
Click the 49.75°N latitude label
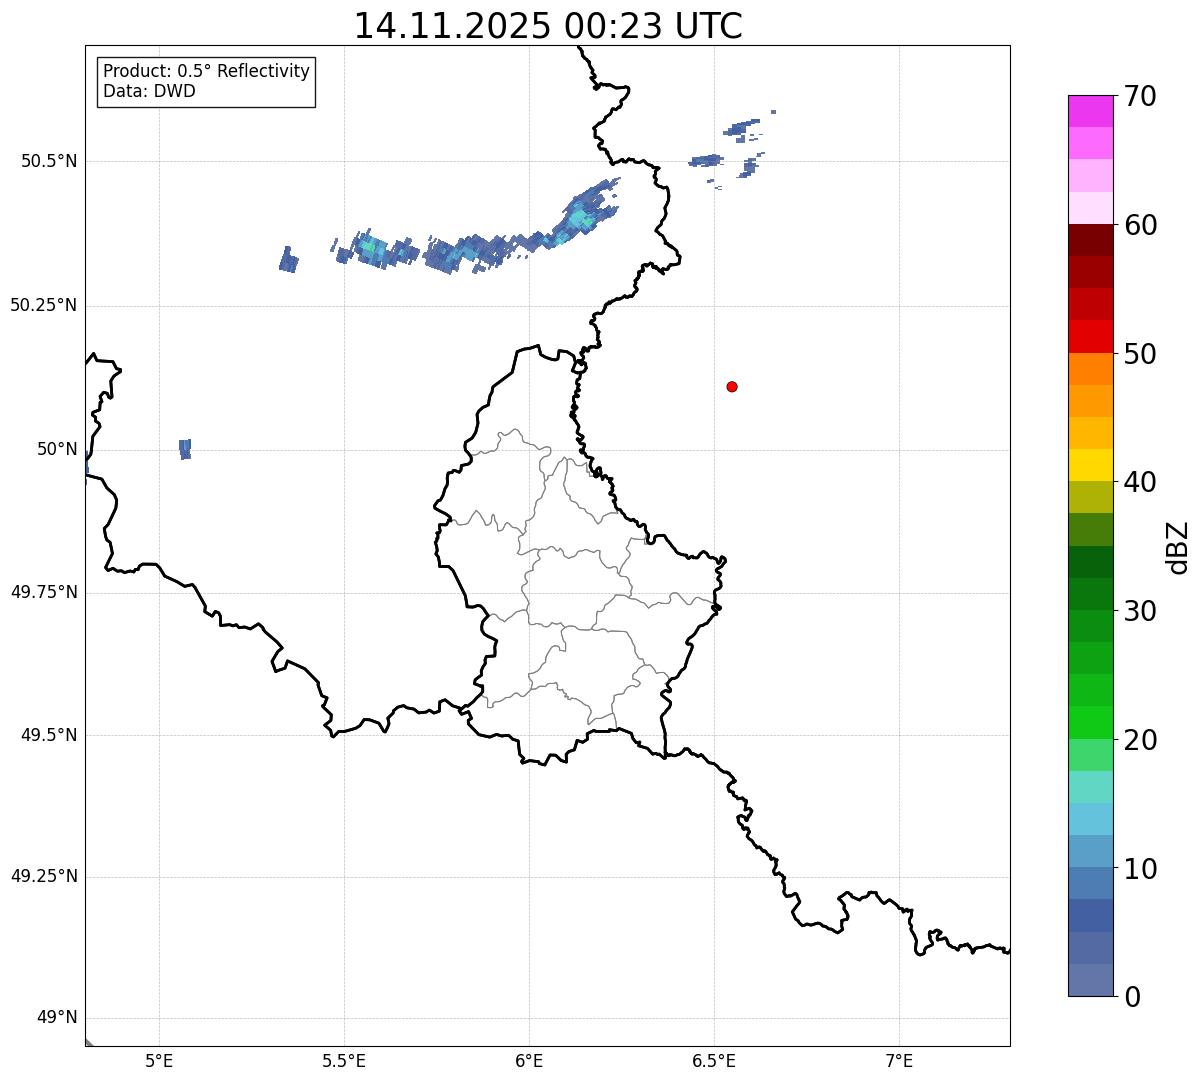(x=44, y=592)
